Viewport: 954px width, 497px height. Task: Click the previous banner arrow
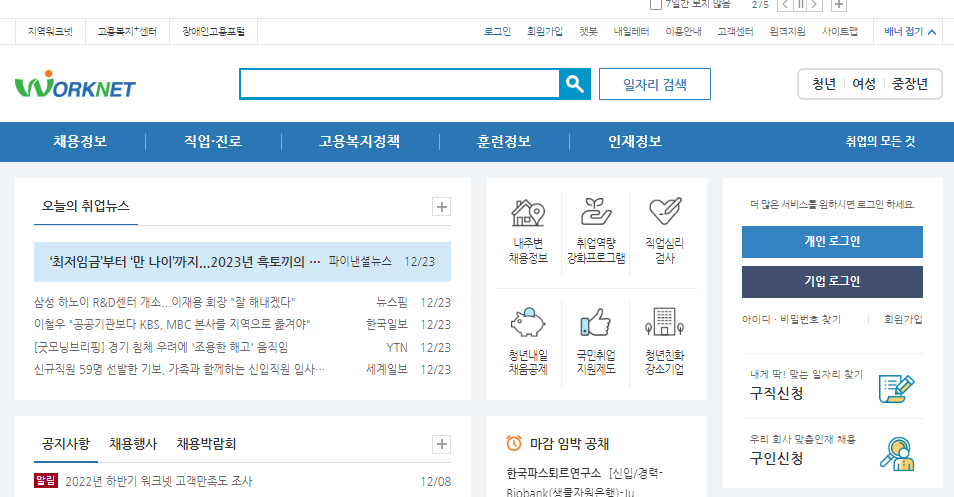click(785, 5)
